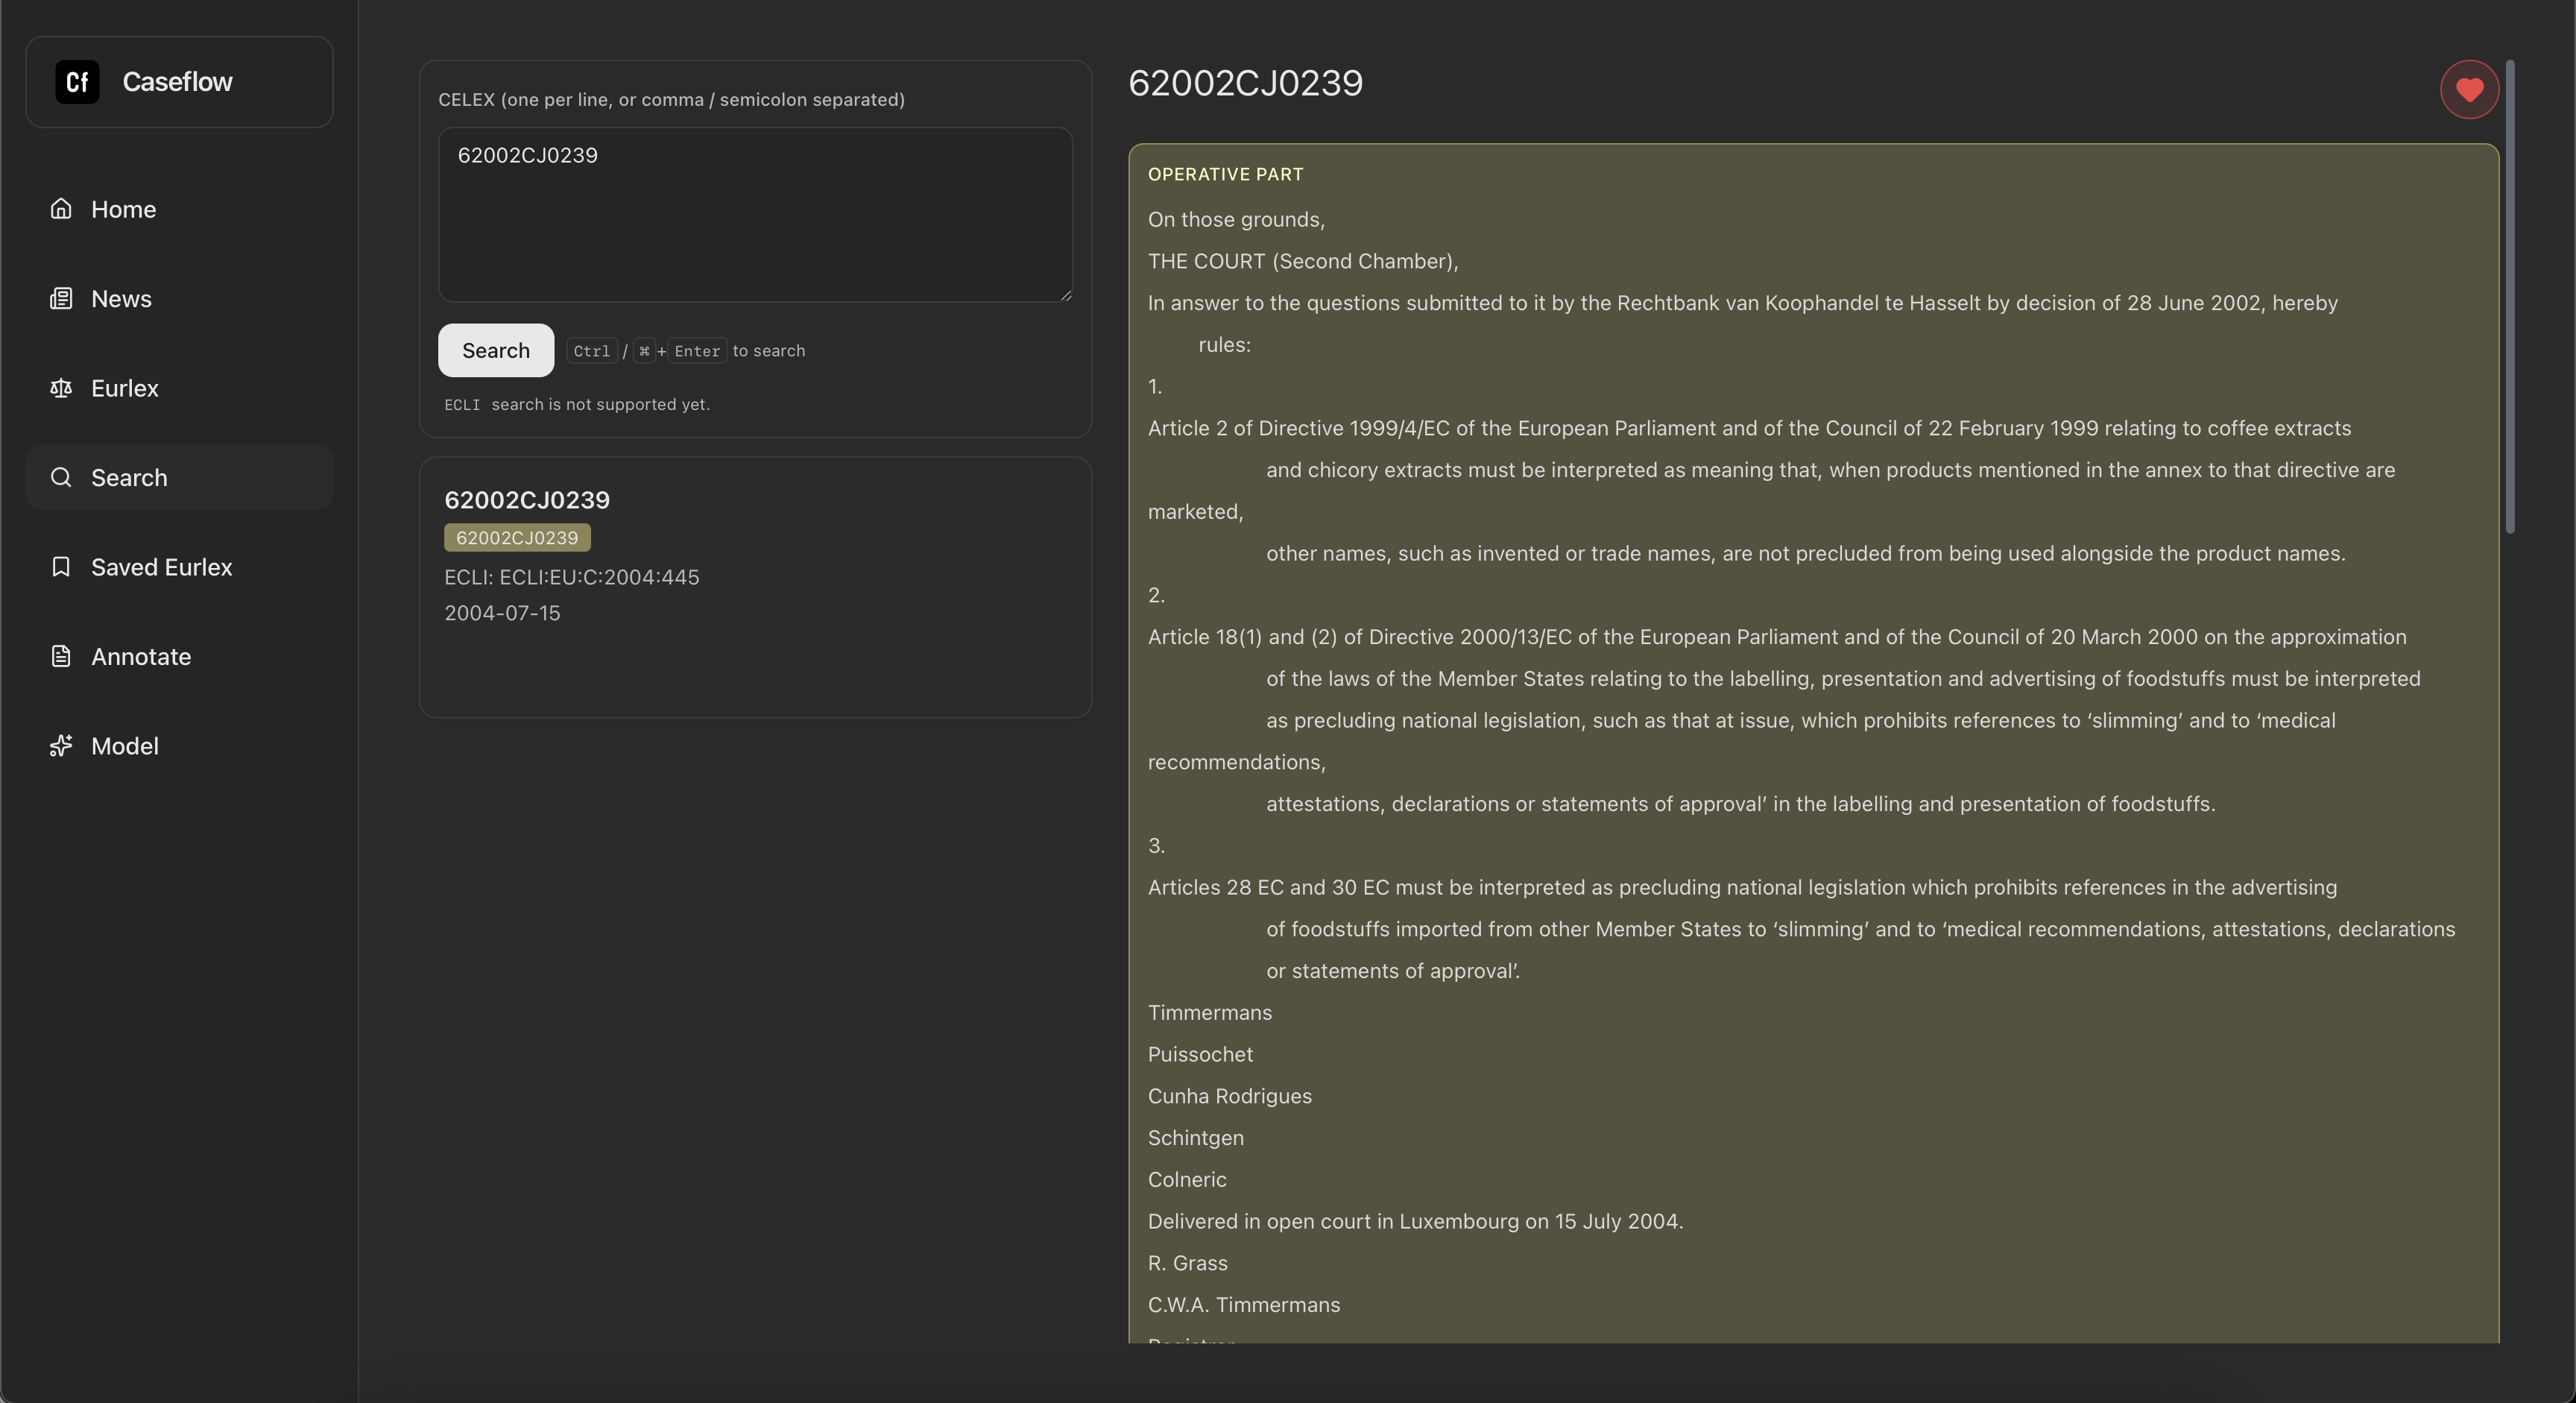Open the Model section
The height and width of the screenshot is (1403, 2576).
click(x=179, y=746)
